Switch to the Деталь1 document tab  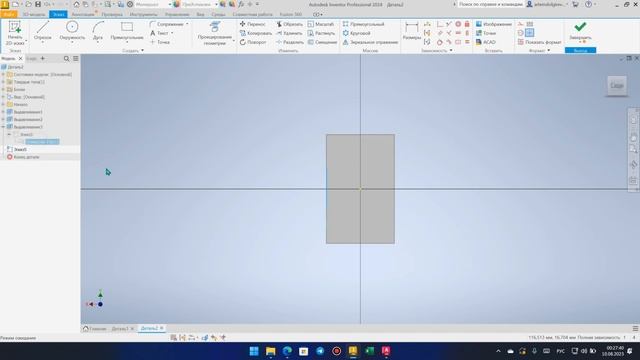120,329
